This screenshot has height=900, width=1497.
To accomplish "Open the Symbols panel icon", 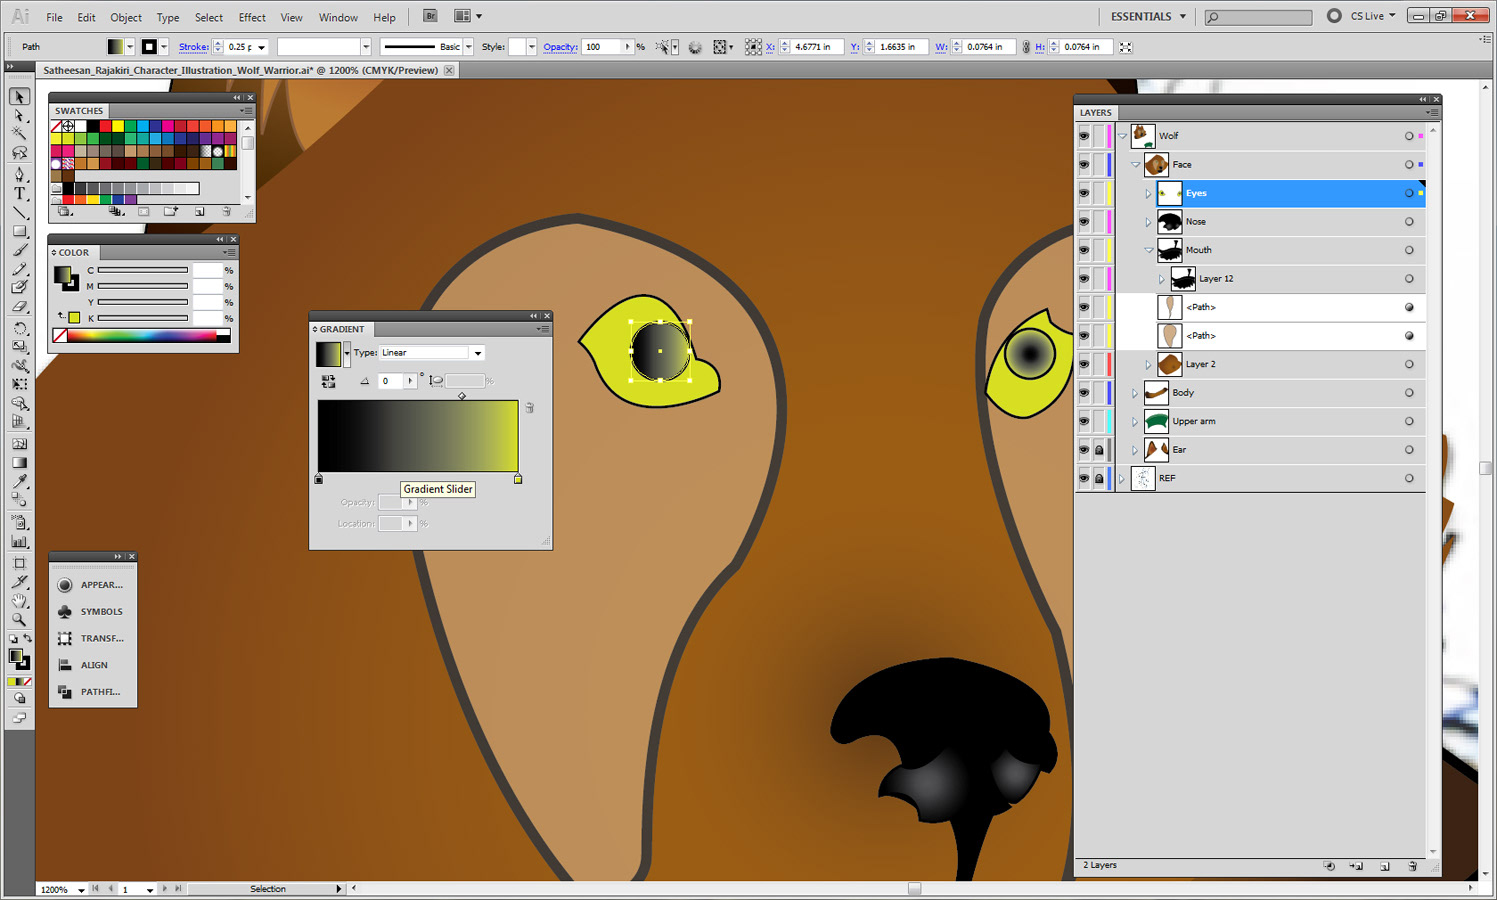I will point(65,612).
